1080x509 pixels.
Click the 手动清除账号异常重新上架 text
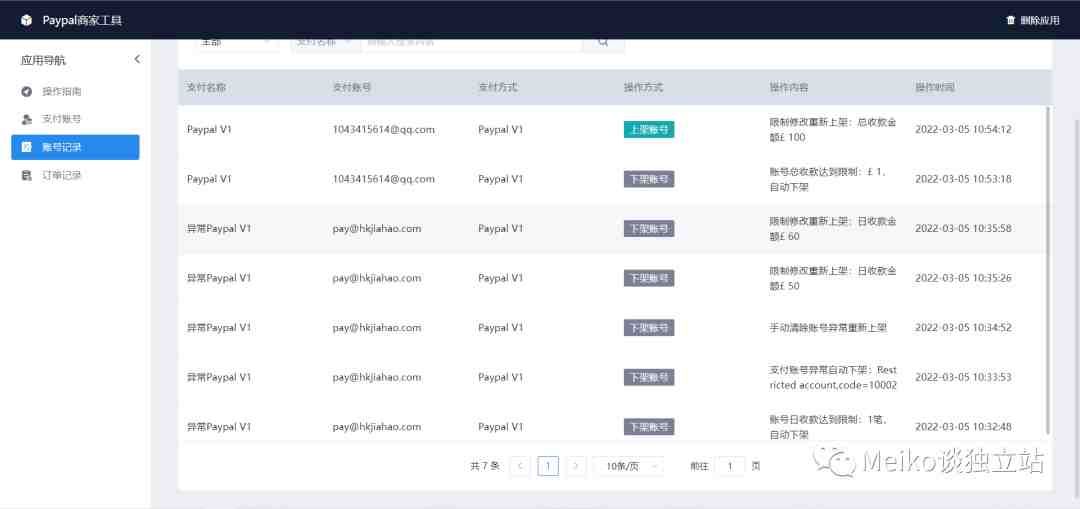coord(828,328)
